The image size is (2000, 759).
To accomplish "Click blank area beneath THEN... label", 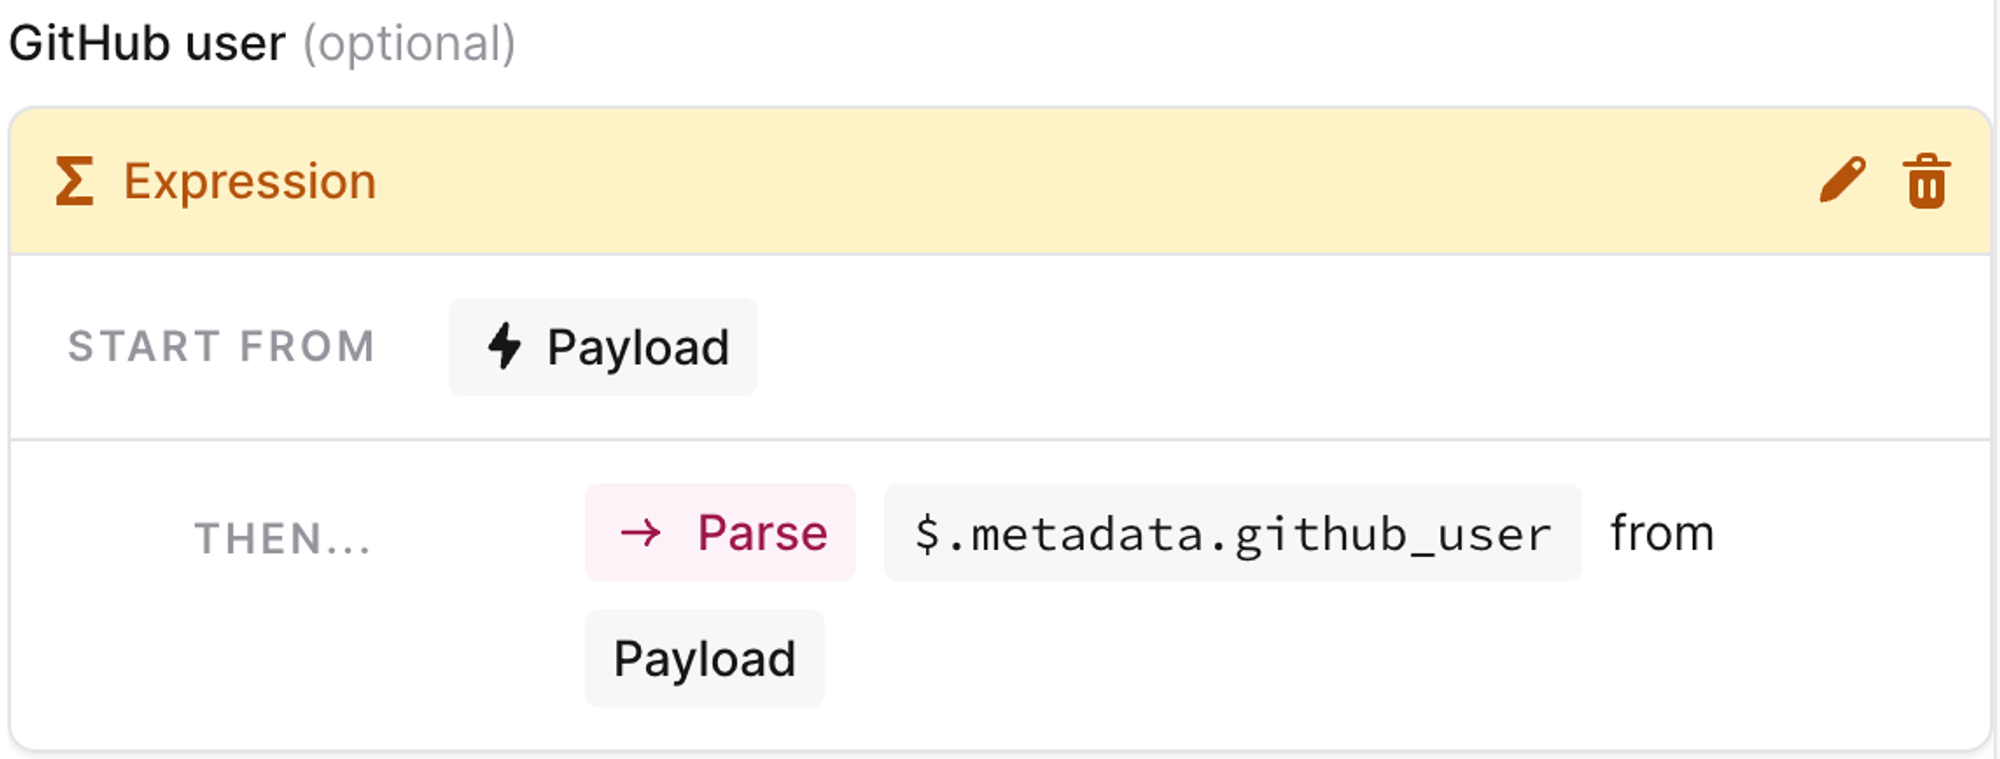I will [283, 660].
